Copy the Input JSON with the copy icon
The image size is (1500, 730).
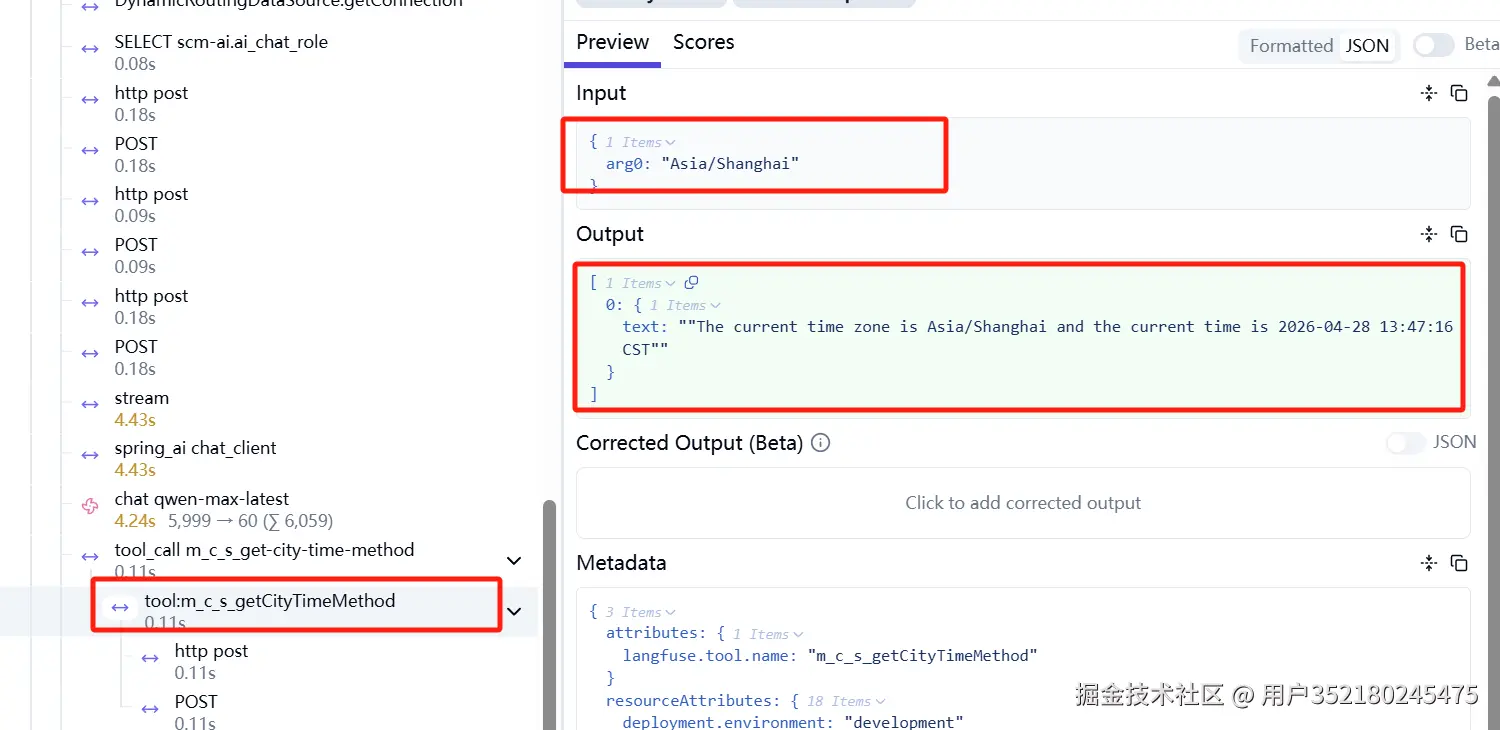click(x=1459, y=93)
